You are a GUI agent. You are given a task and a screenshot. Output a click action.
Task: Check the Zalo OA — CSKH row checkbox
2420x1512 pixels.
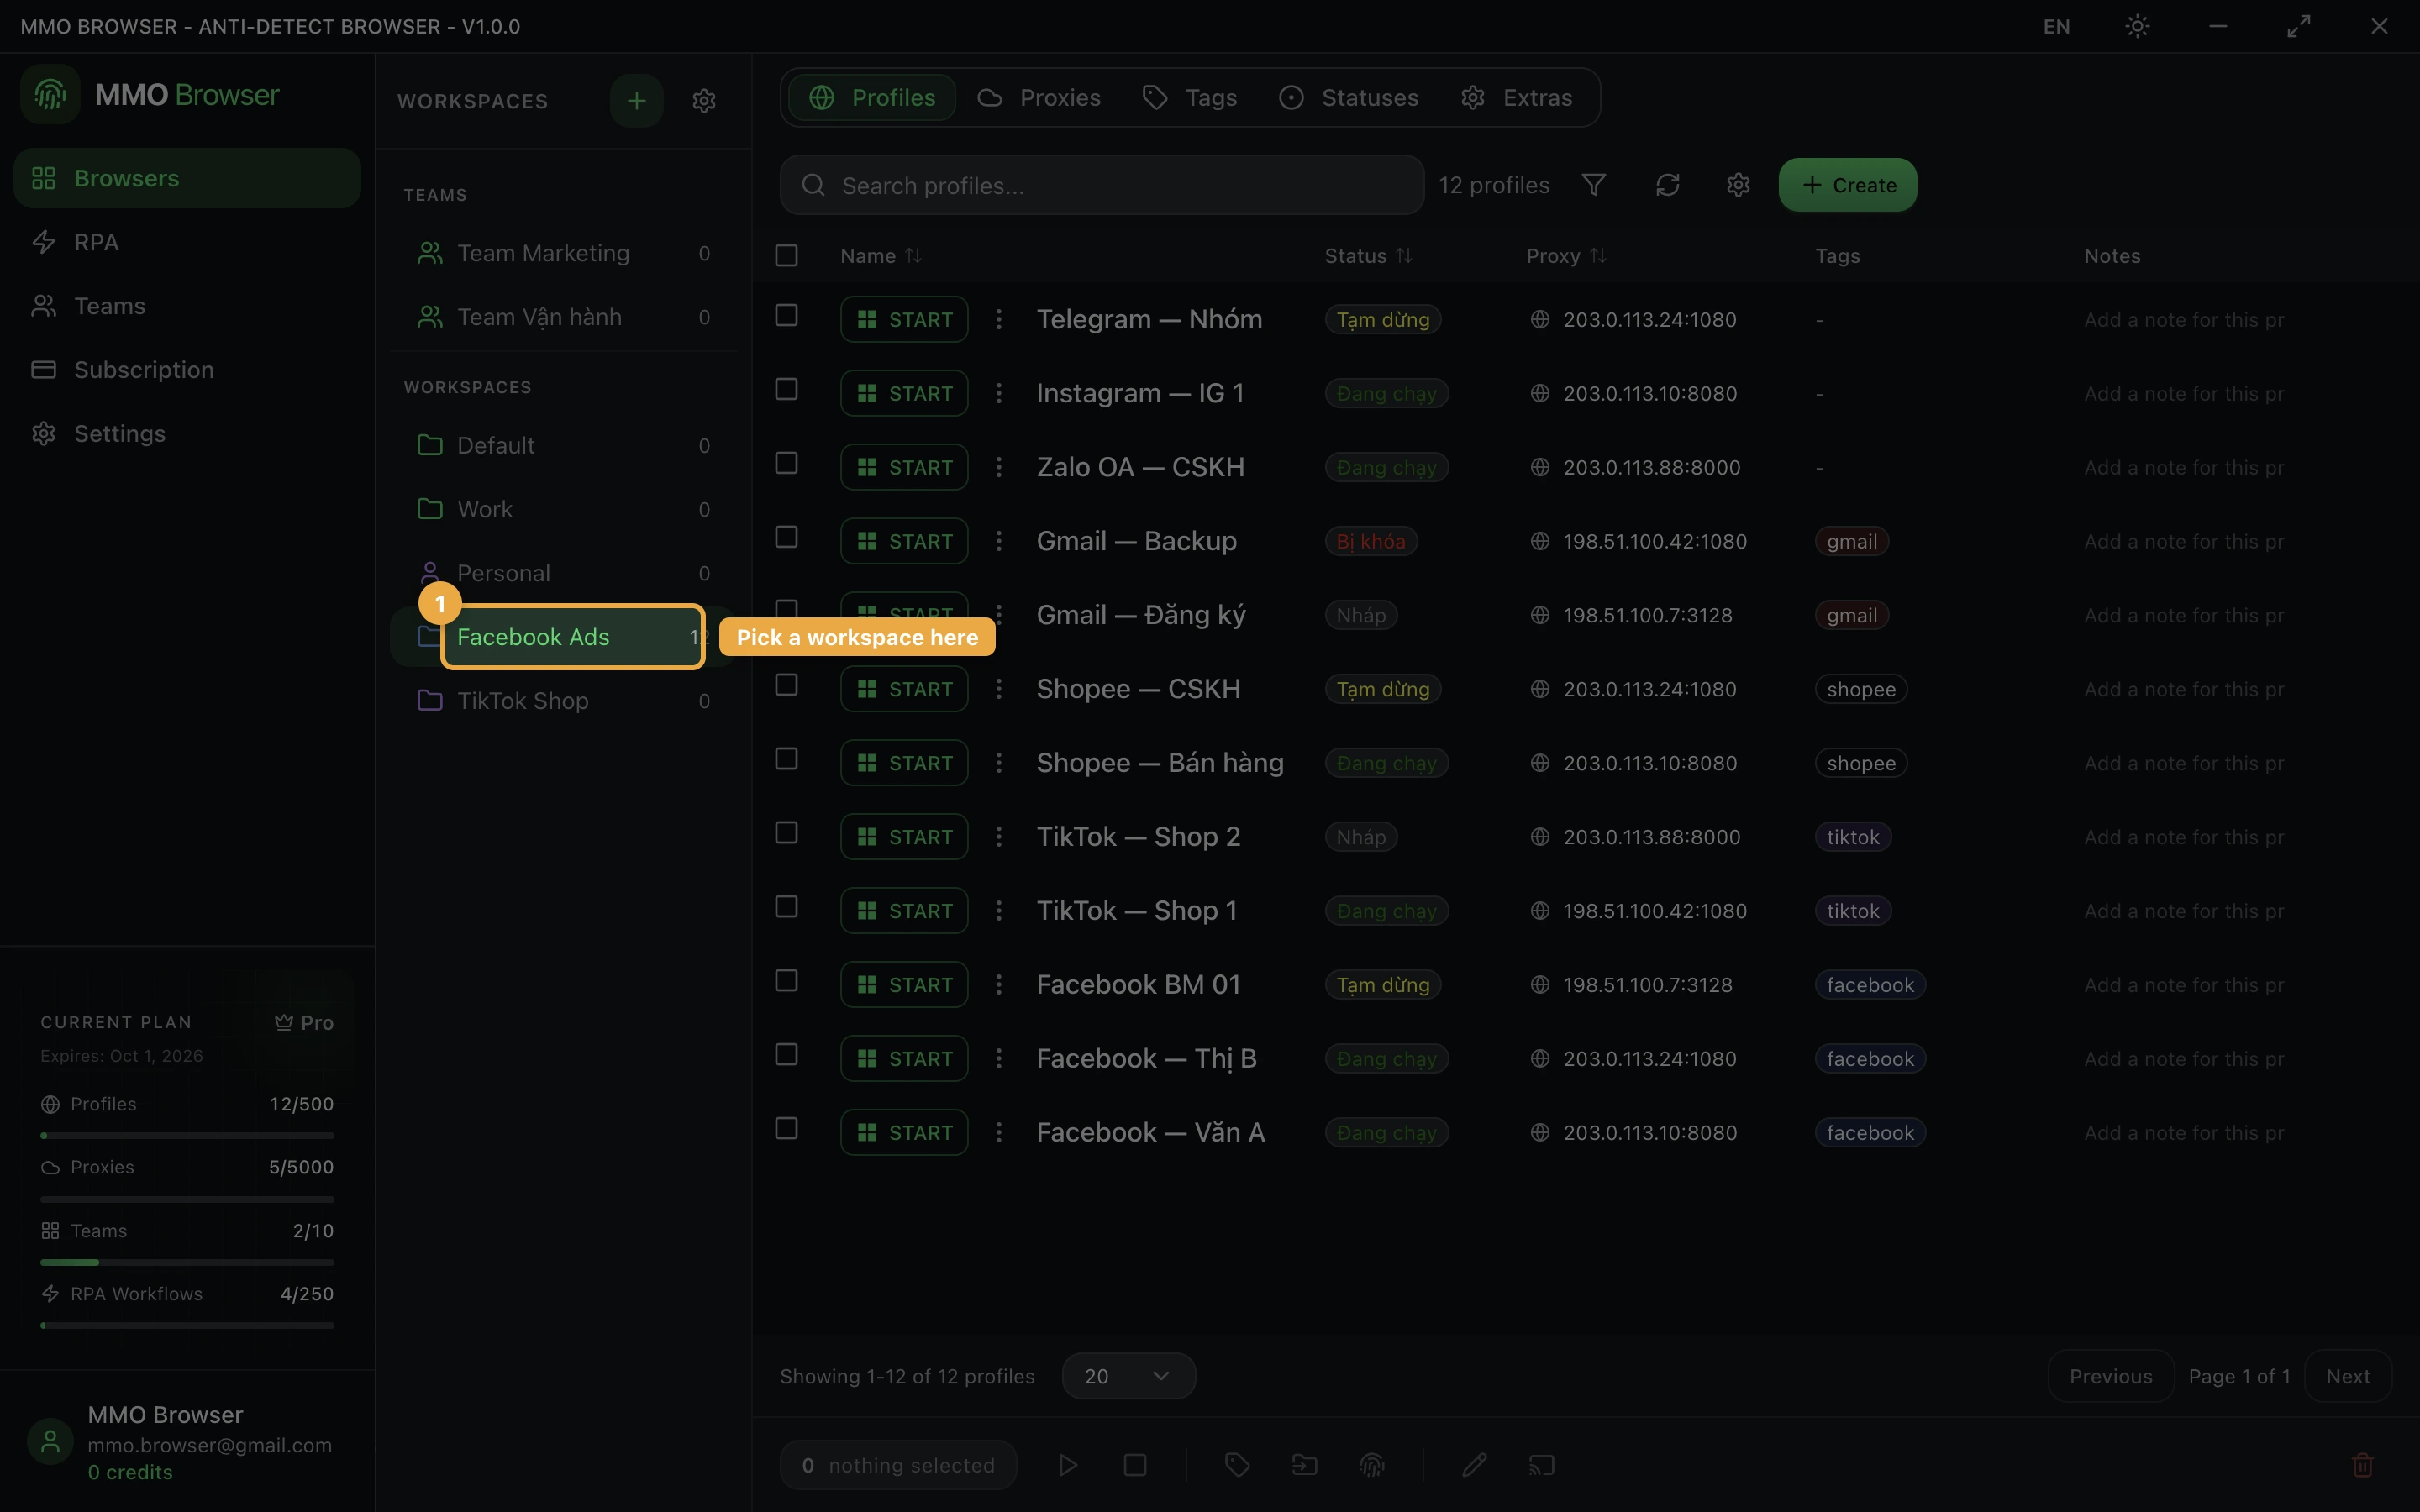click(x=787, y=463)
